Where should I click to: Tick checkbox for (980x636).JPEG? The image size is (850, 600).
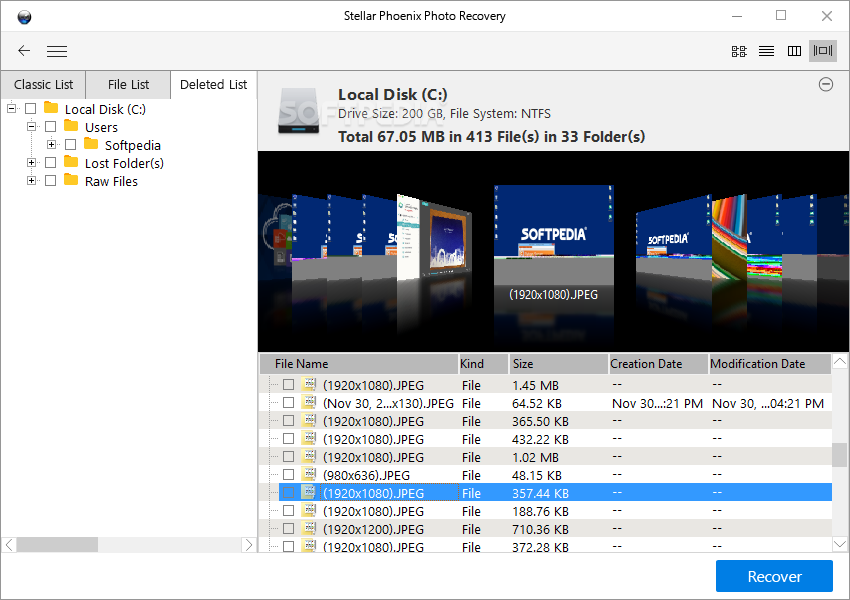pos(288,475)
